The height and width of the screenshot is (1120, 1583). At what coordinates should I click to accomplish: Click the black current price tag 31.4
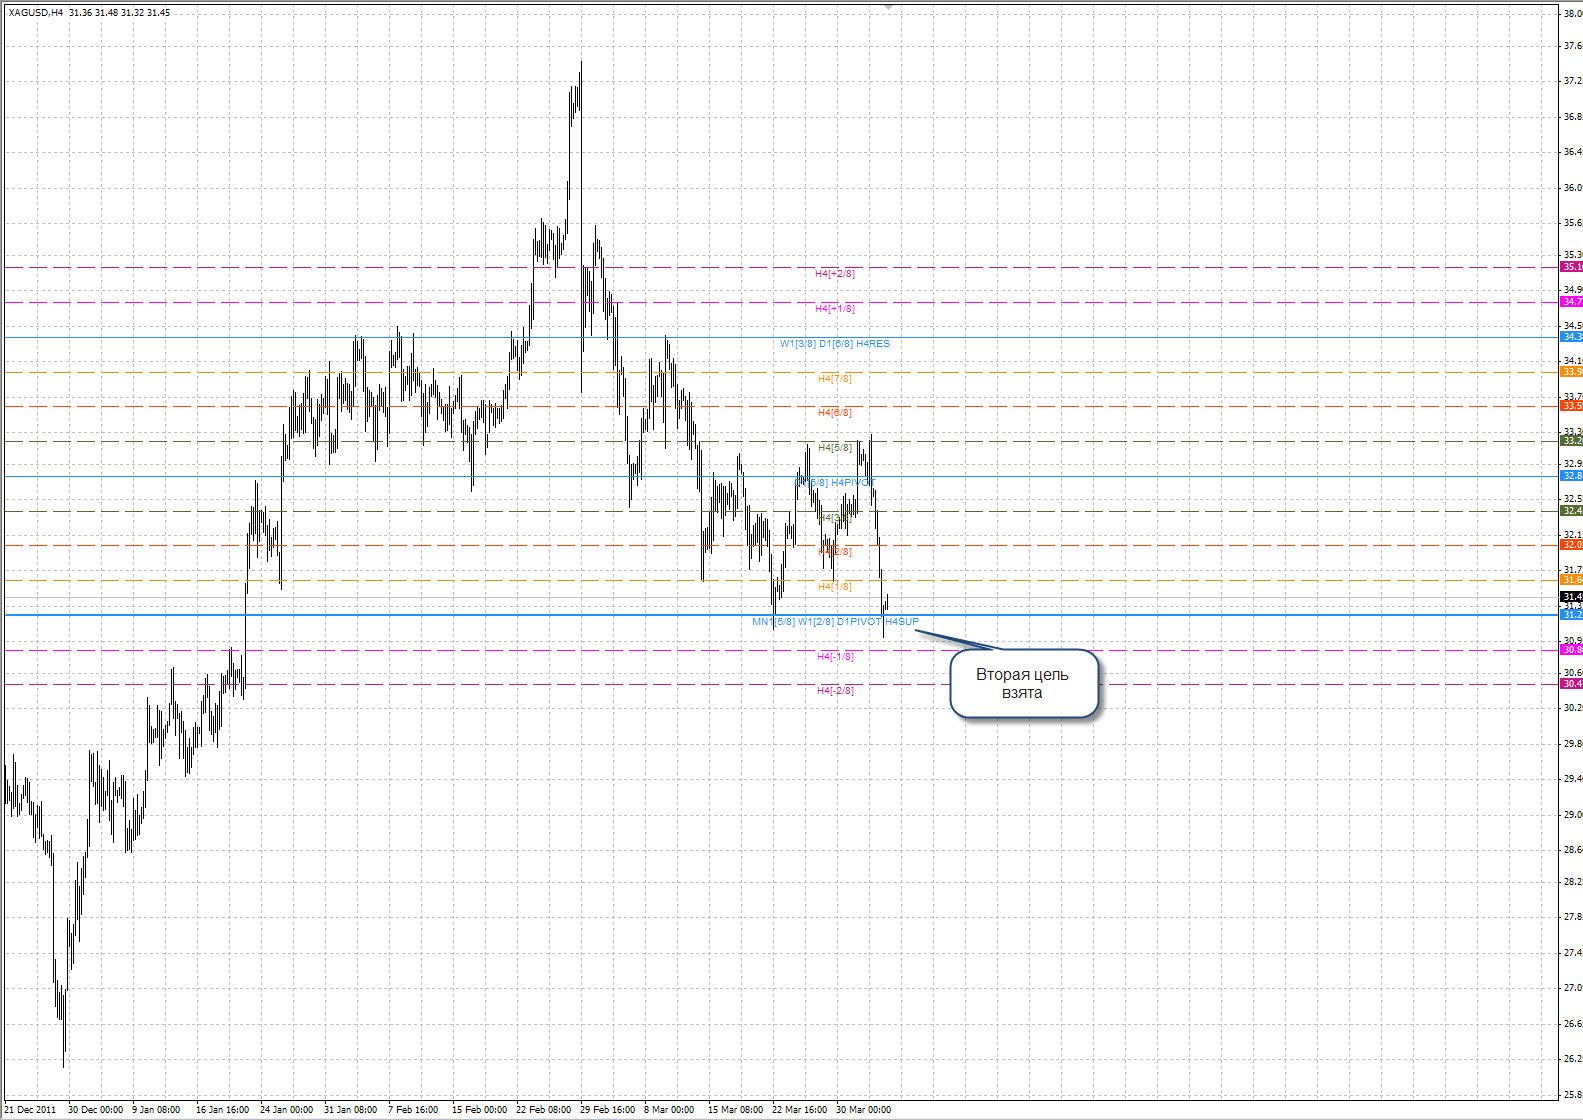[1571, 597]
